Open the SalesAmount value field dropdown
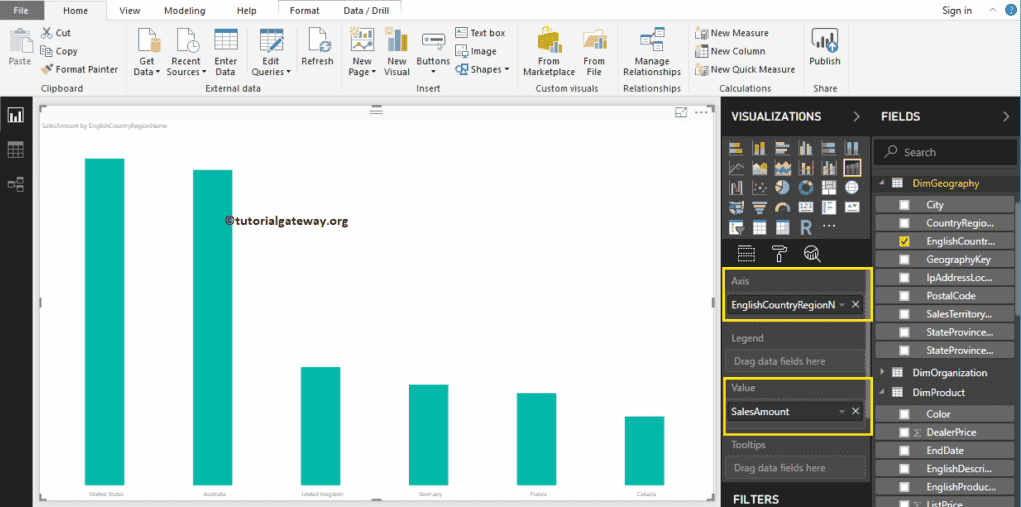1021x507 pixels. pos(842,411)
